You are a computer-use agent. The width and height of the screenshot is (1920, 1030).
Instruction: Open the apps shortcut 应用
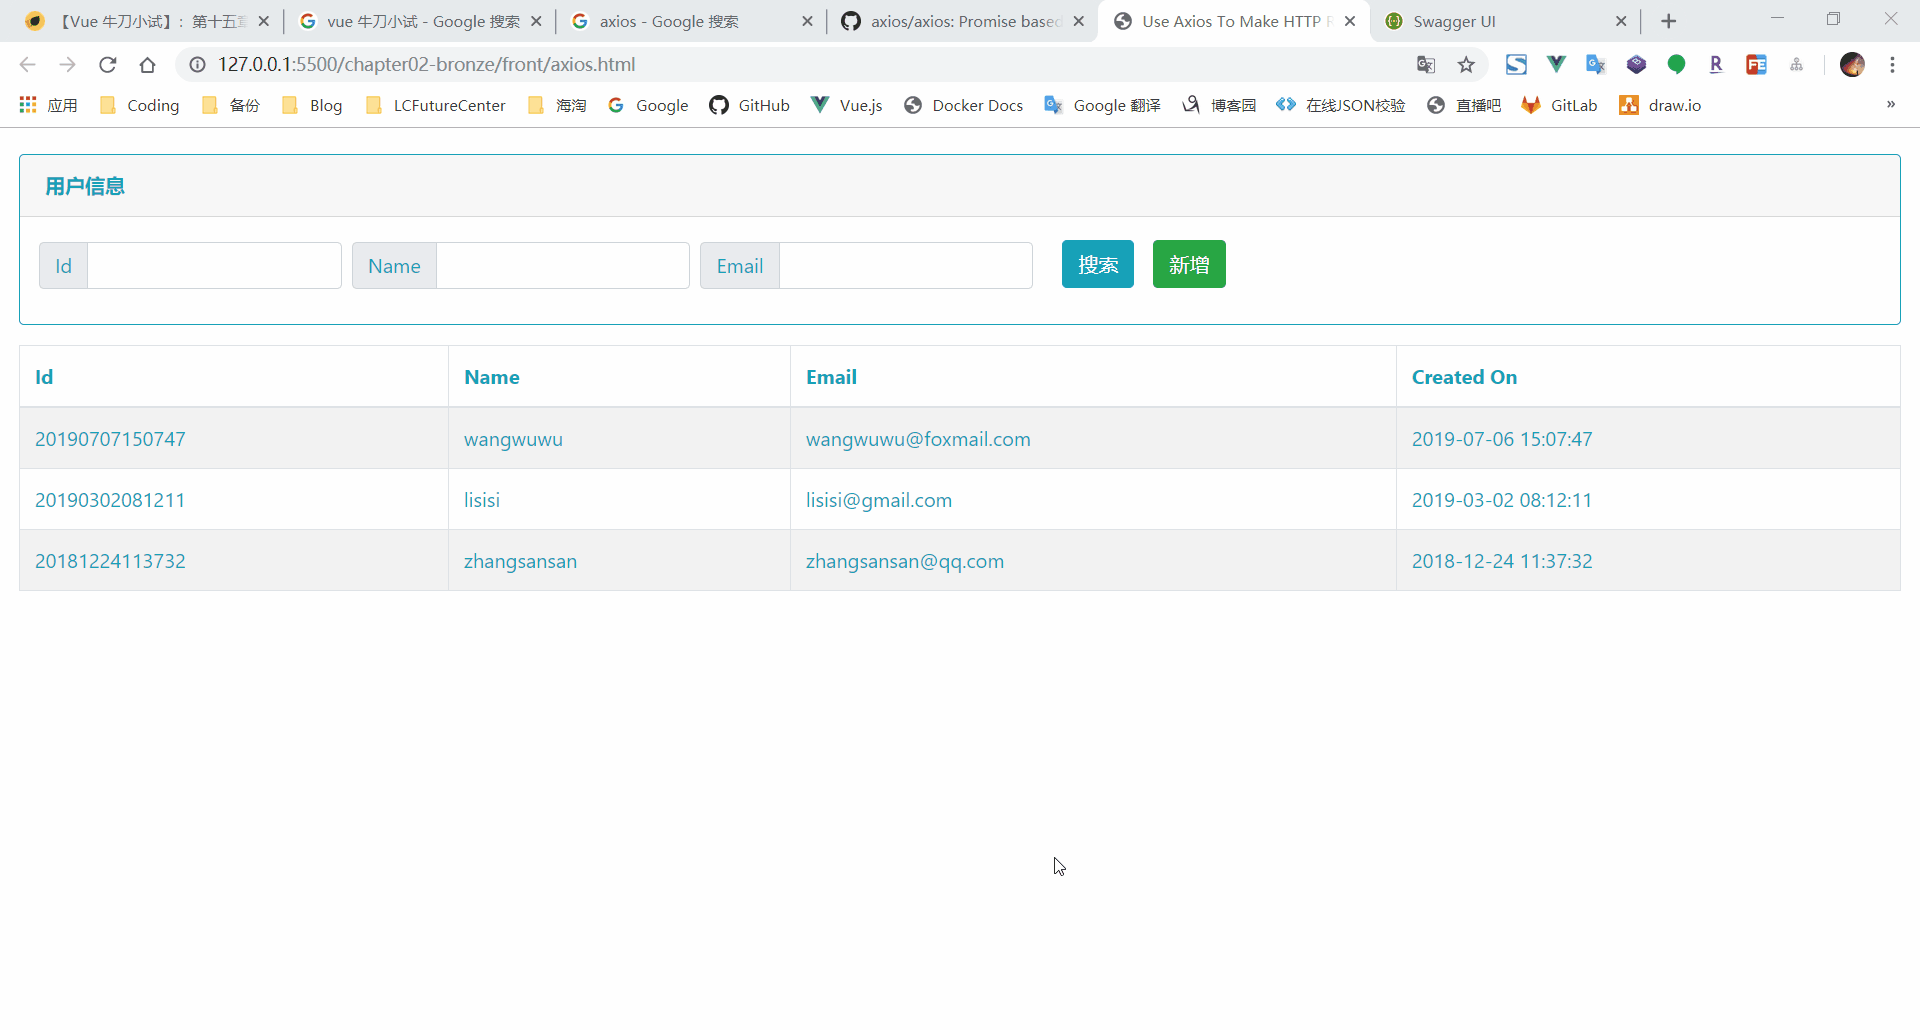[x=48, y=105]
